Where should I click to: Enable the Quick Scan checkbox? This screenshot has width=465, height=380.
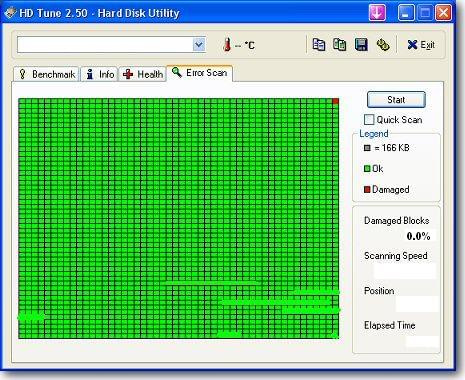point(369,119)
